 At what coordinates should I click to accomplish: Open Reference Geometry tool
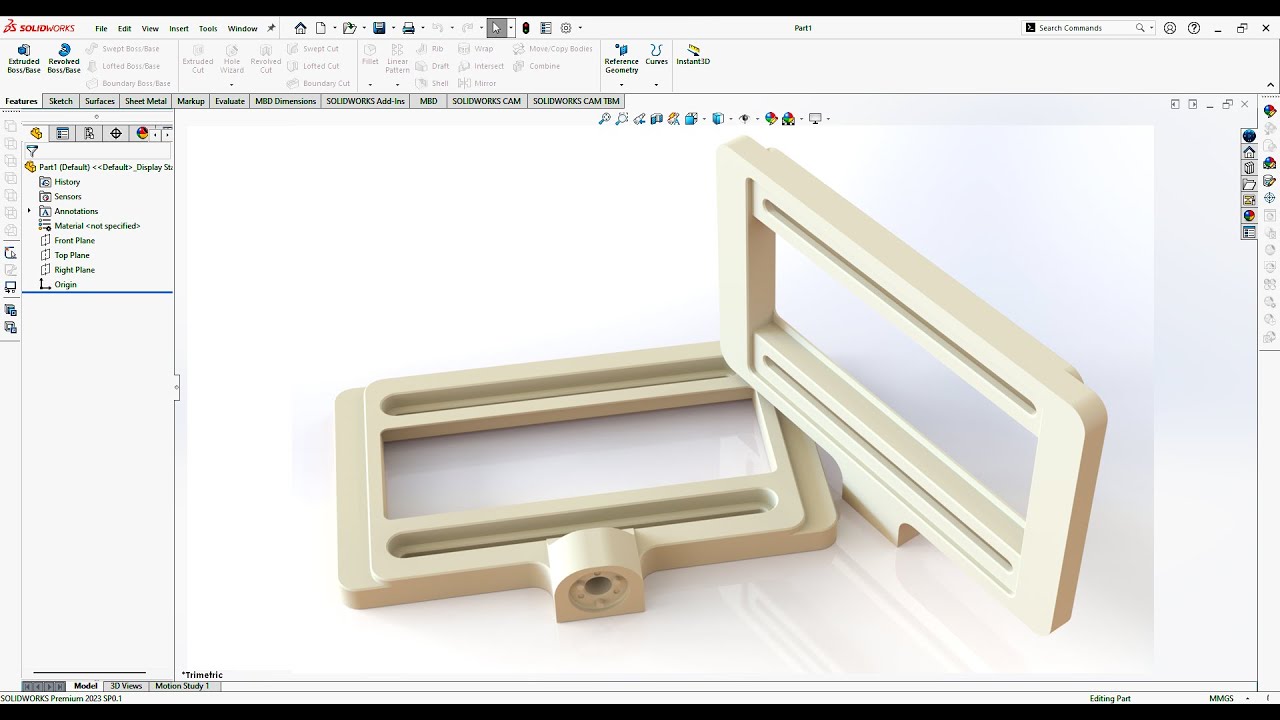[x=621, y=59]
